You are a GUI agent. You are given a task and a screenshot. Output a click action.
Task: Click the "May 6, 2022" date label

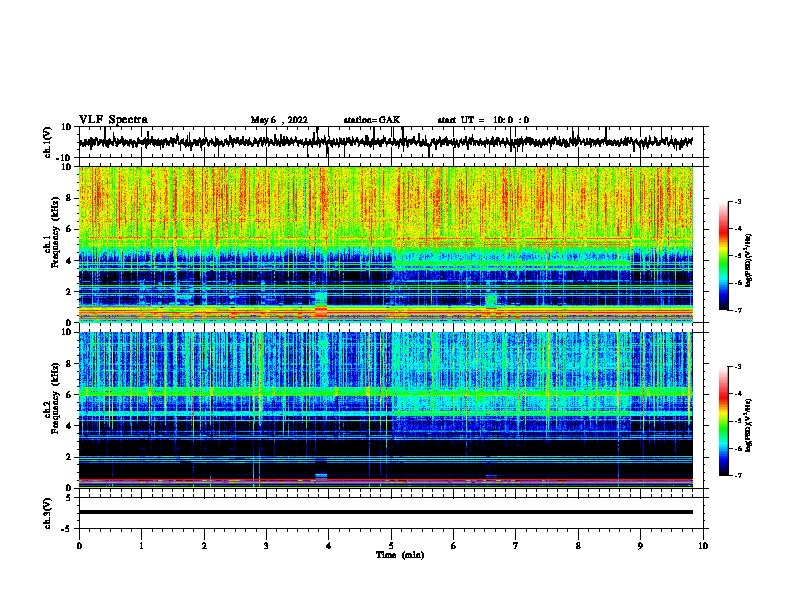[x=279, y=120]
